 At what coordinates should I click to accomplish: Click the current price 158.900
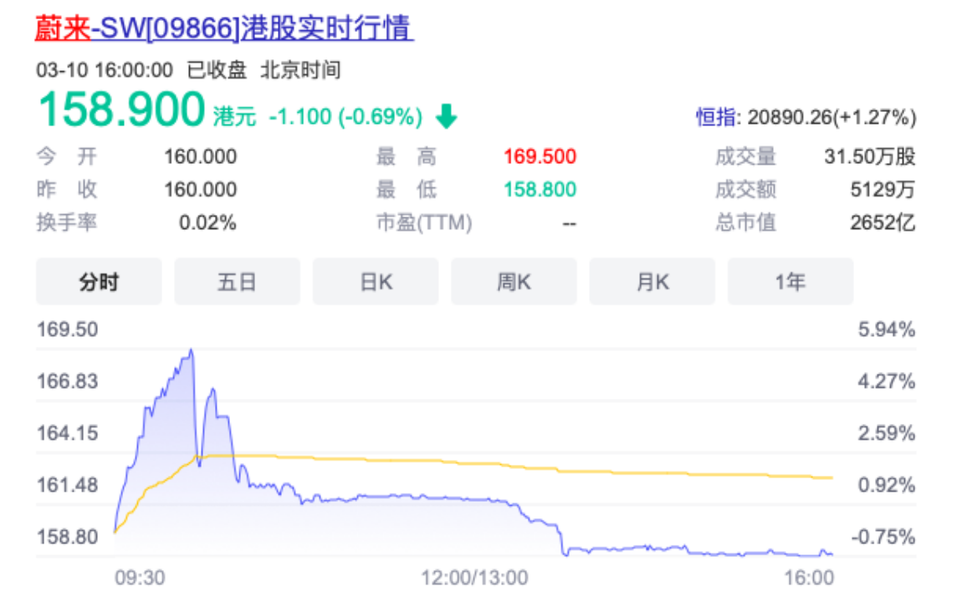coord(121,109)
